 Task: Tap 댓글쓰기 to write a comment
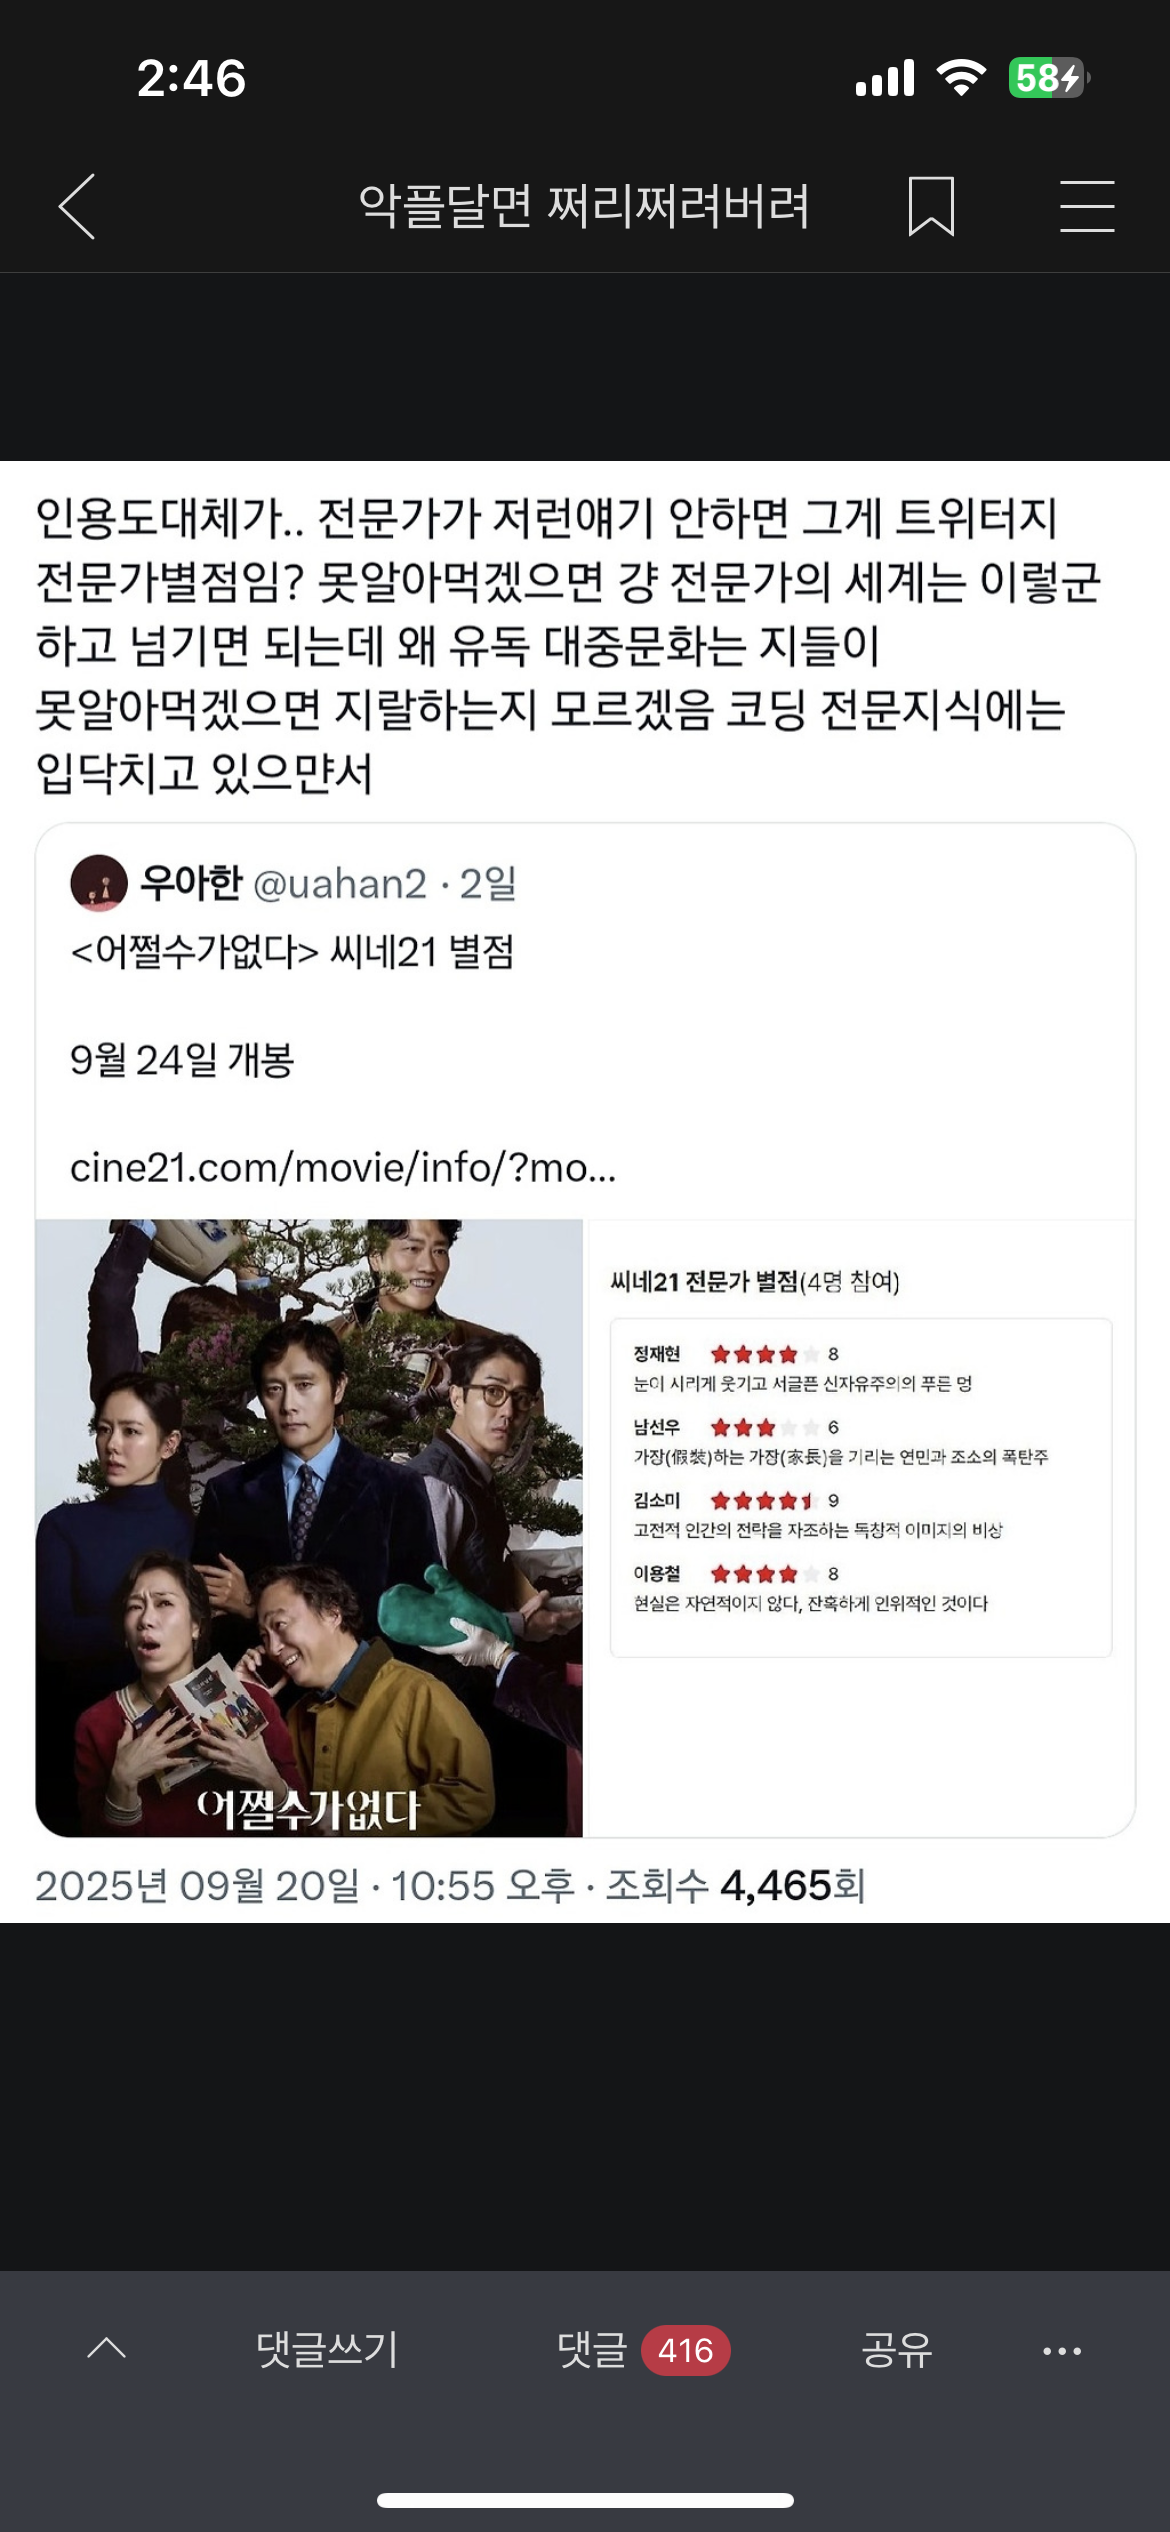[327, 2350]
